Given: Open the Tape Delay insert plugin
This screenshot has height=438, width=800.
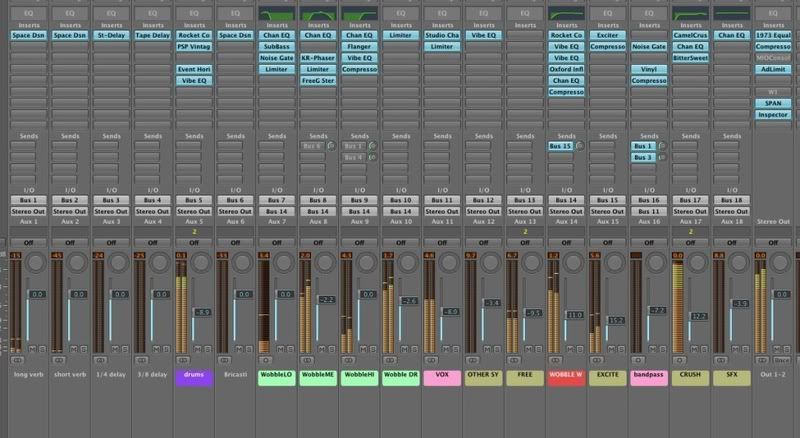Looking at the screenshot, I should (x=153, y=35).
